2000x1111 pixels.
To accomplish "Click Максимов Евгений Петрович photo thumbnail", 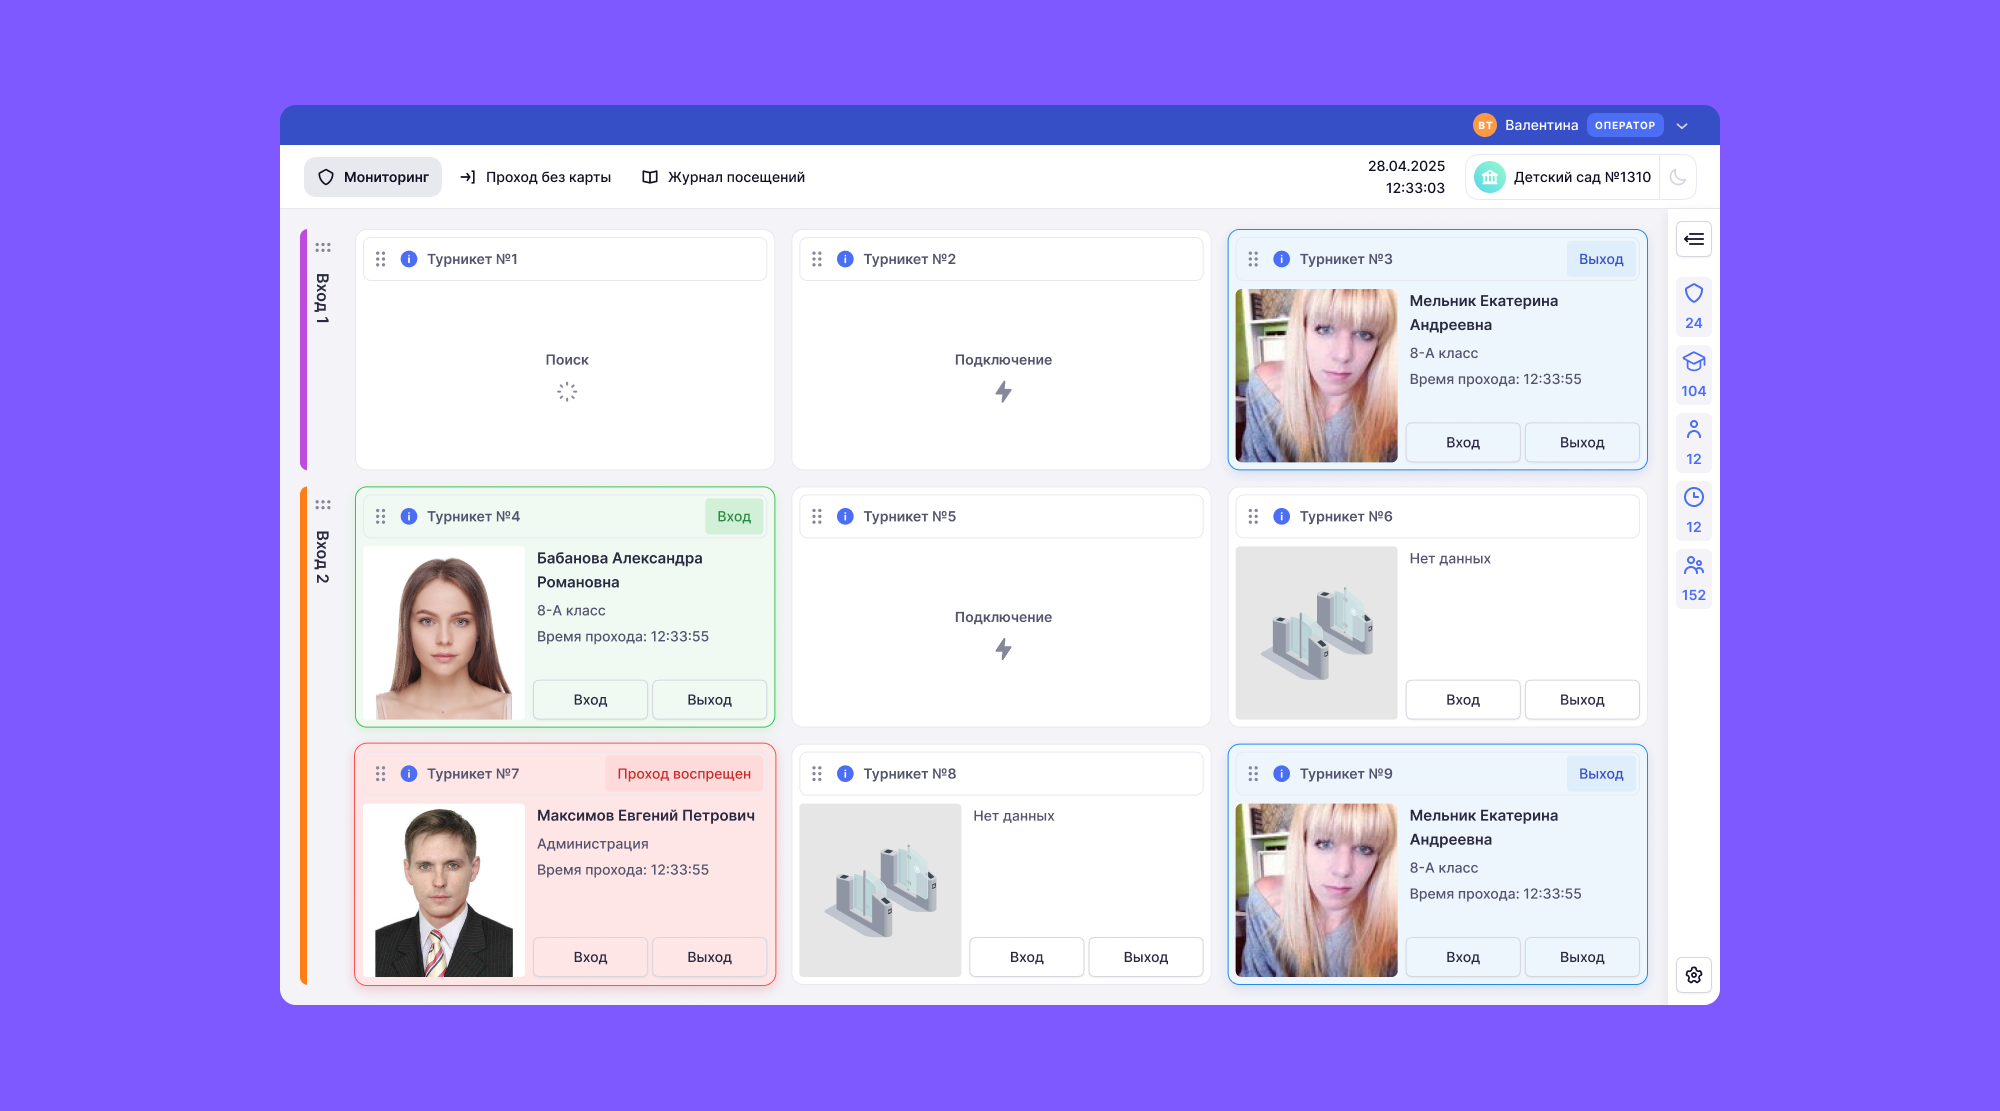I will pos(444,890).
